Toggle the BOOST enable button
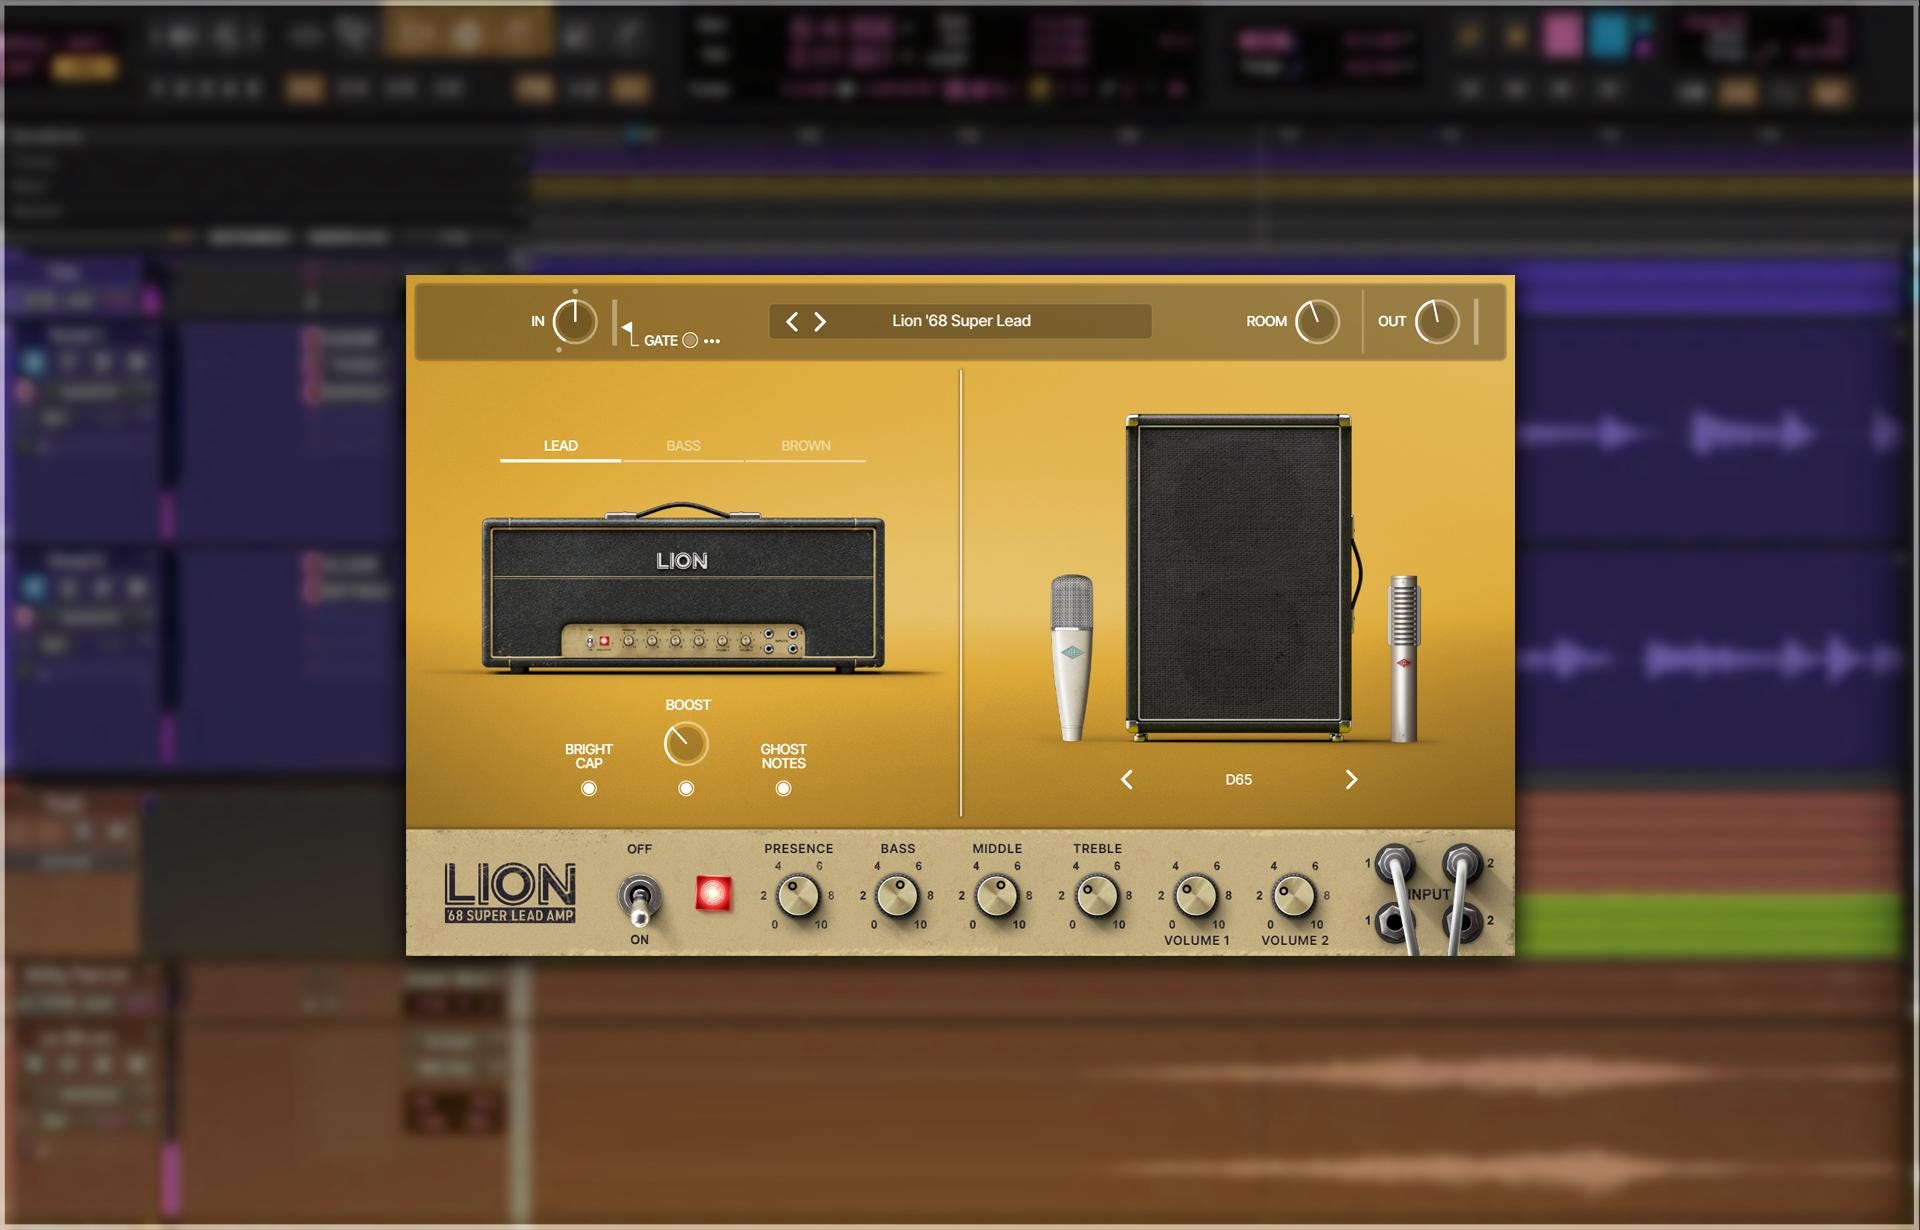 [x=686, y=789]
